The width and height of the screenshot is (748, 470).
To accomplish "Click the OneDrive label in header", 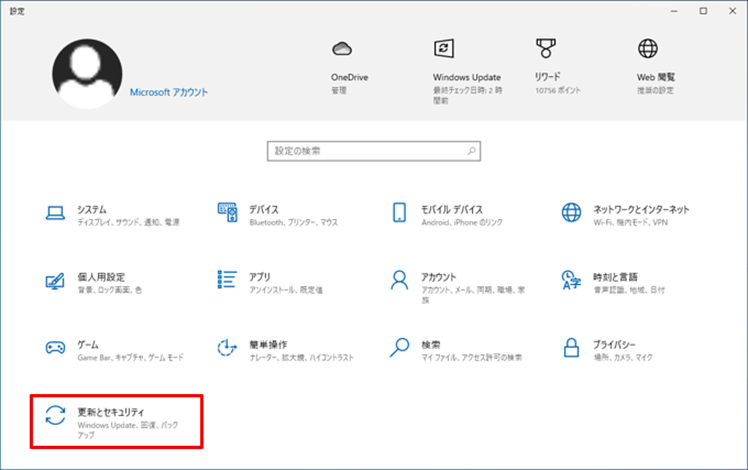I will [350, 77].
